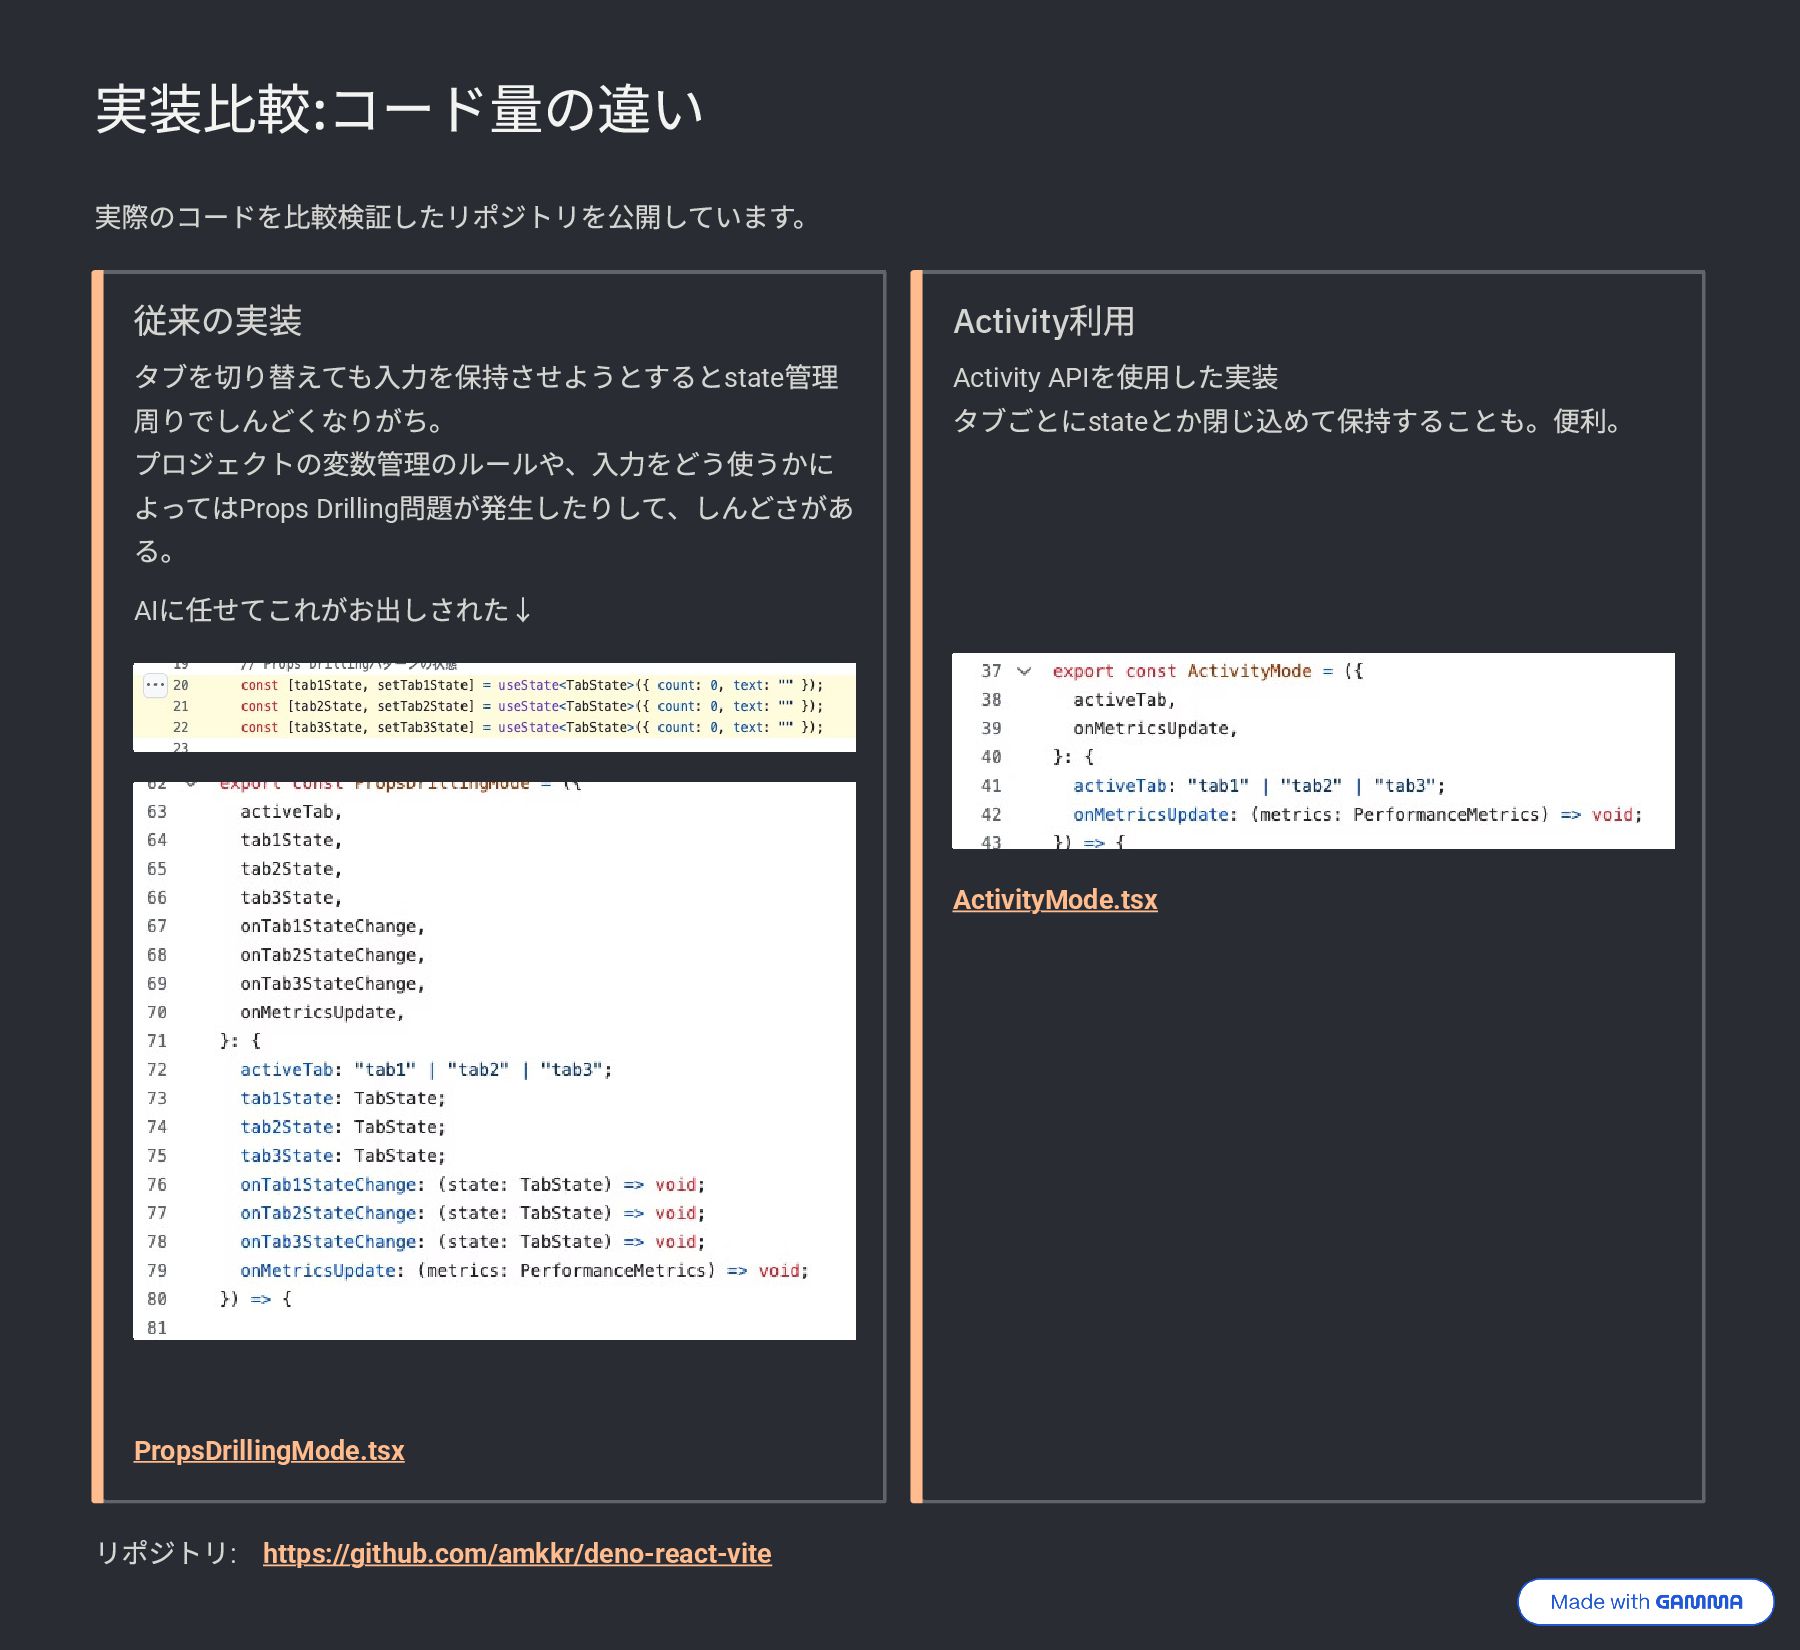Click code line 76 onTab1StateChange type
Screen dimensions: 1800x1650
pos(472,1185)
